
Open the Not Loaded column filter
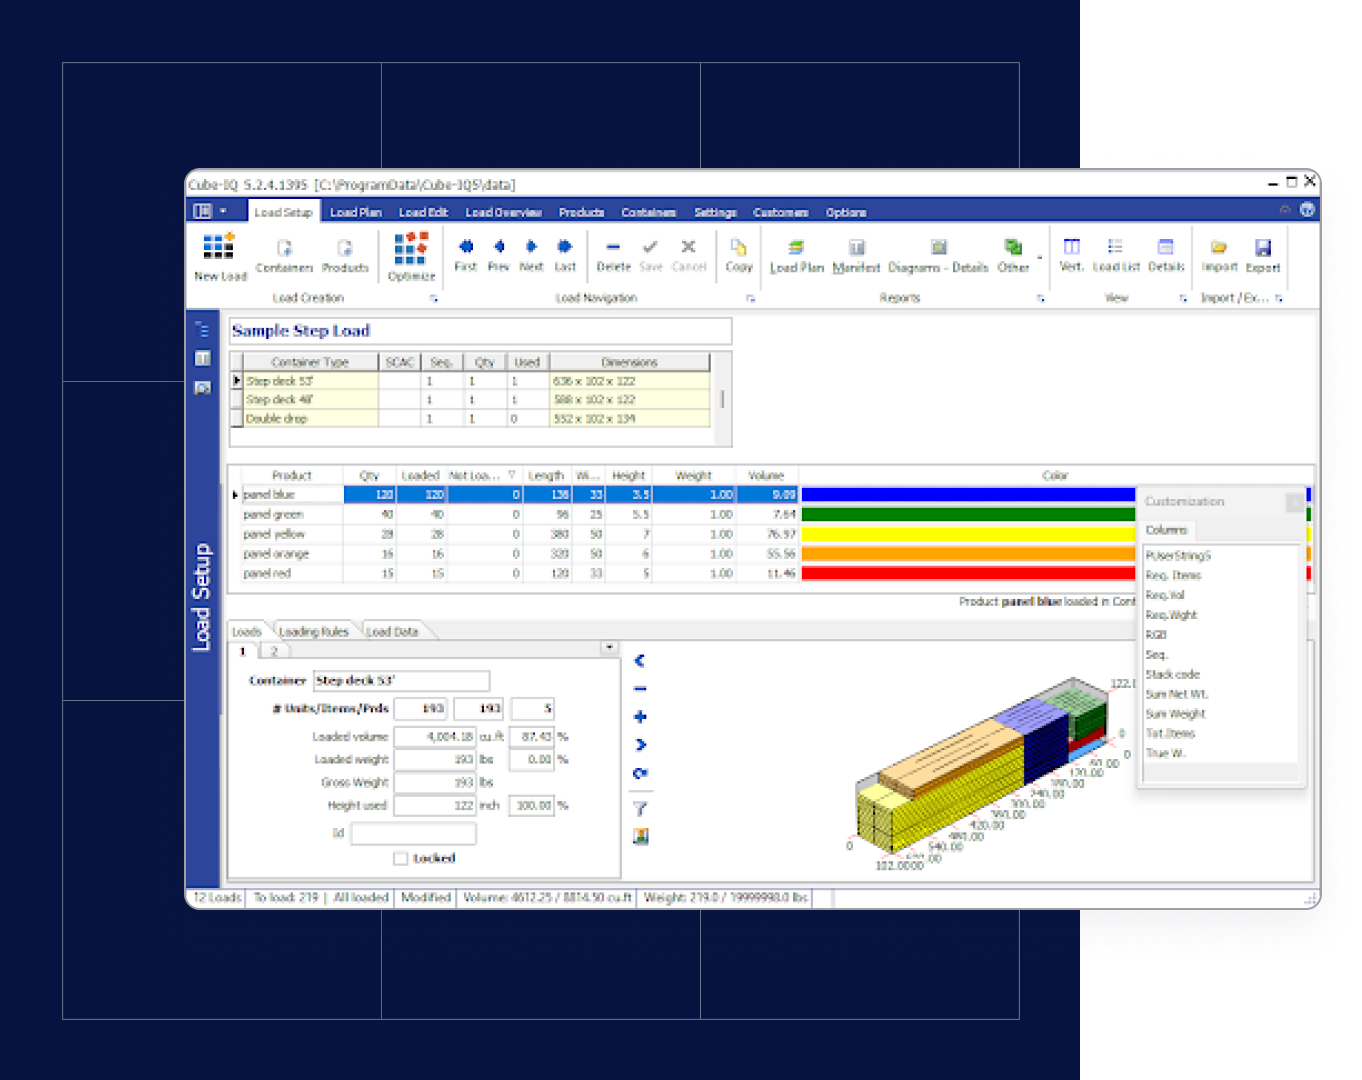click(512, 475)
